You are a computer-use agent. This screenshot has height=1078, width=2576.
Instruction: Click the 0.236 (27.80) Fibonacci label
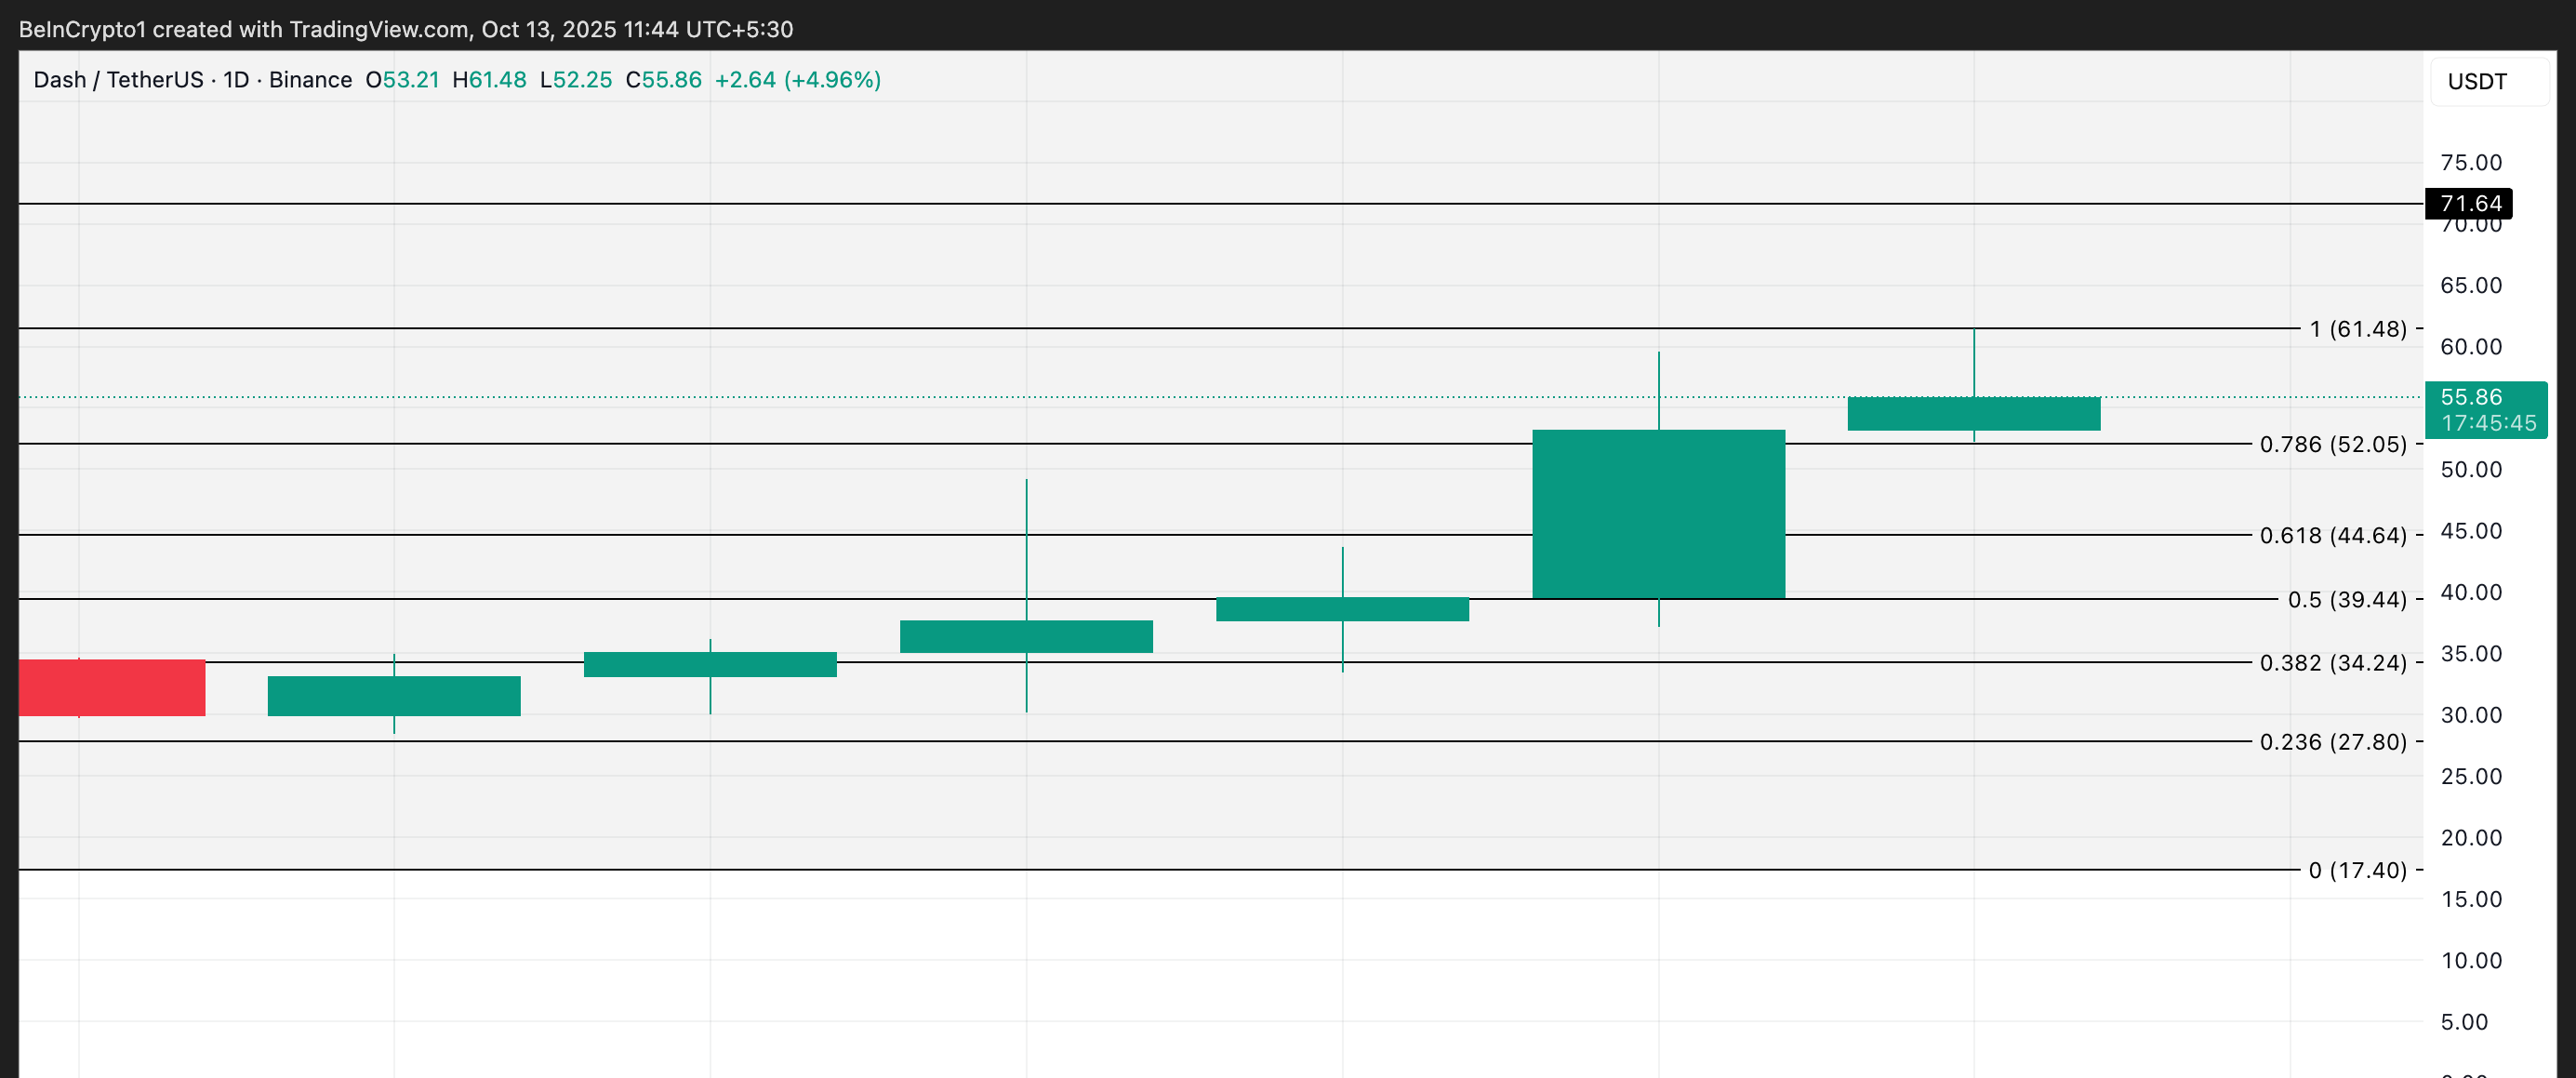(2332, 741)
